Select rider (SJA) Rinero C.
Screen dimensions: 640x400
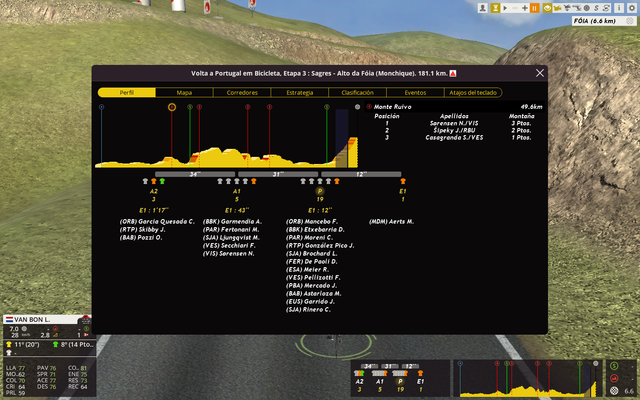coord(308,310)
